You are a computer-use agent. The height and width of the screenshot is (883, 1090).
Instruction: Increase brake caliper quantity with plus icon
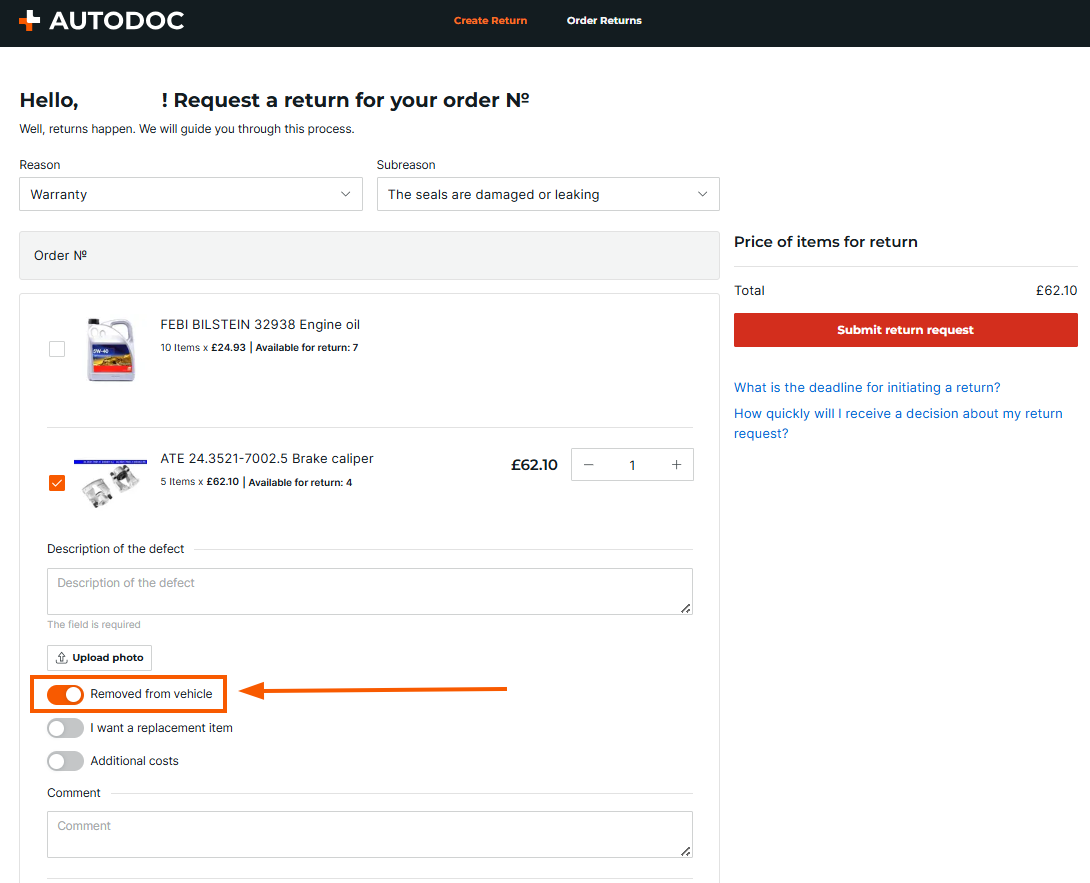[676, 465]
